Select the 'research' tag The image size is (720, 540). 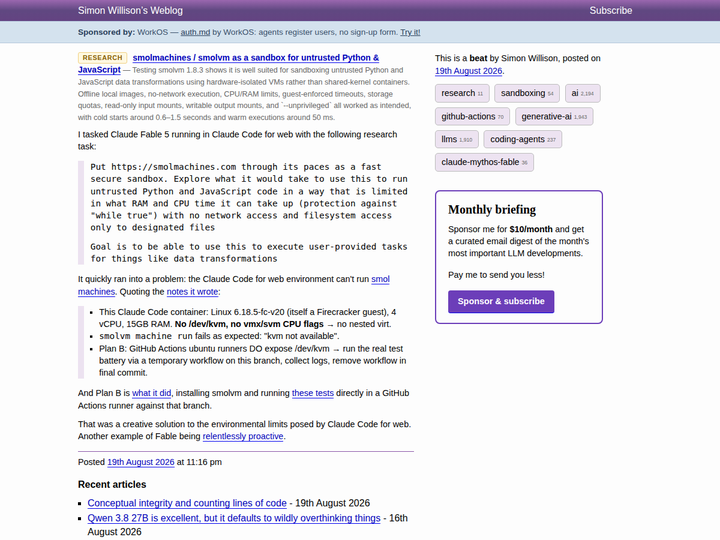pos(462,93)
